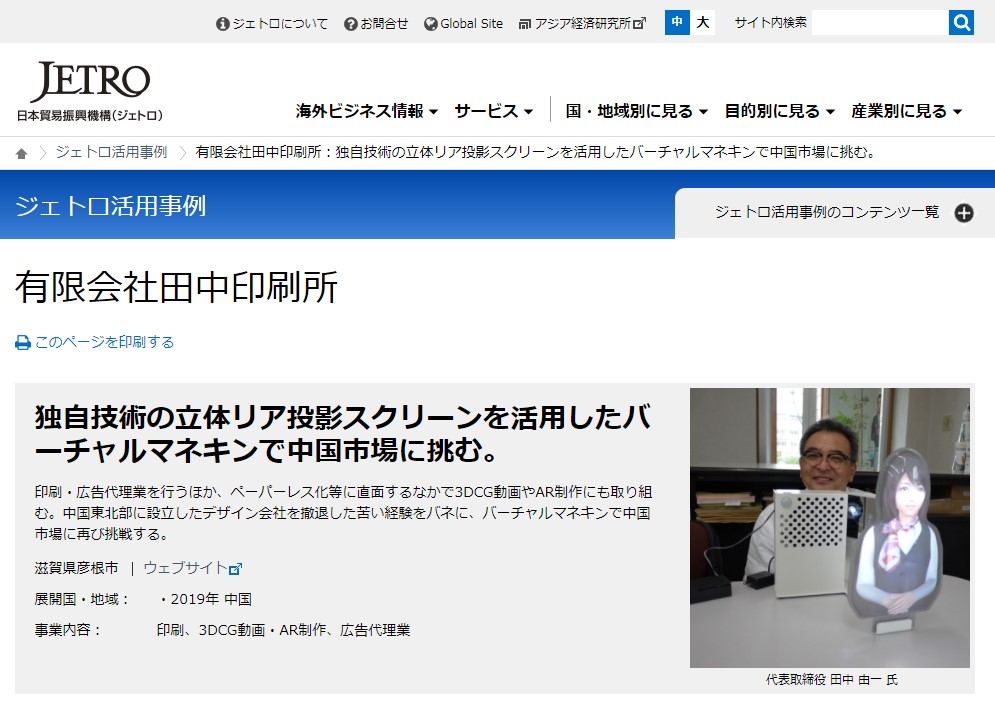The image size is (995, 714).
Task: Open アジア経済研究所 external link
Action: (590, 24)
